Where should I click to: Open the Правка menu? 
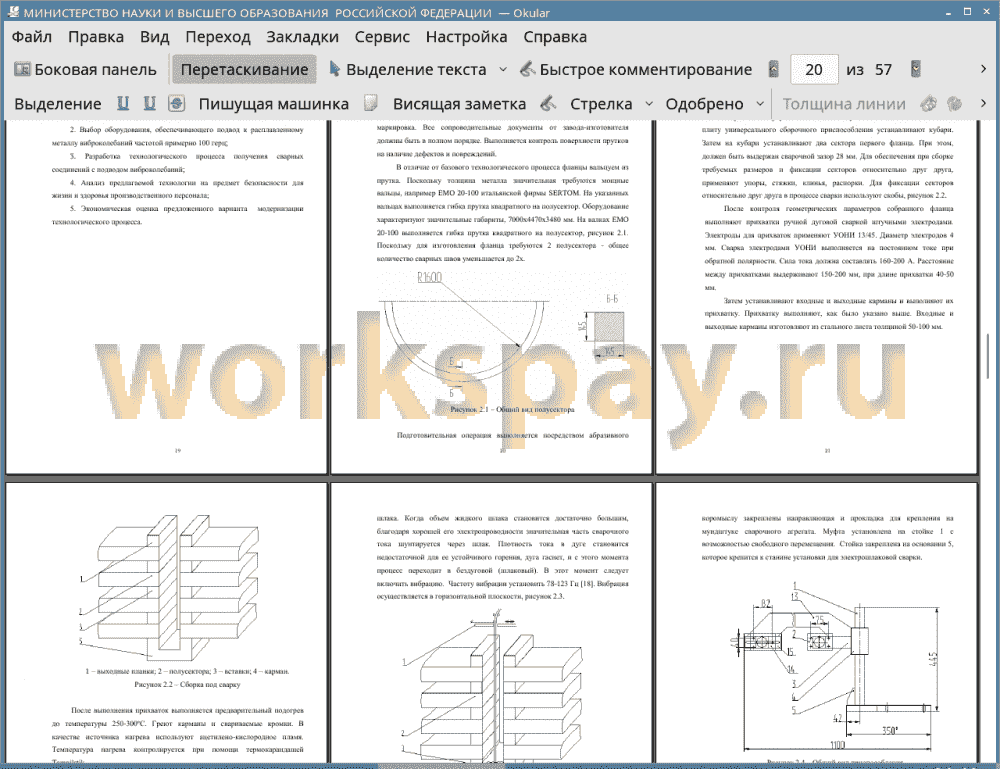click(96, 37)
